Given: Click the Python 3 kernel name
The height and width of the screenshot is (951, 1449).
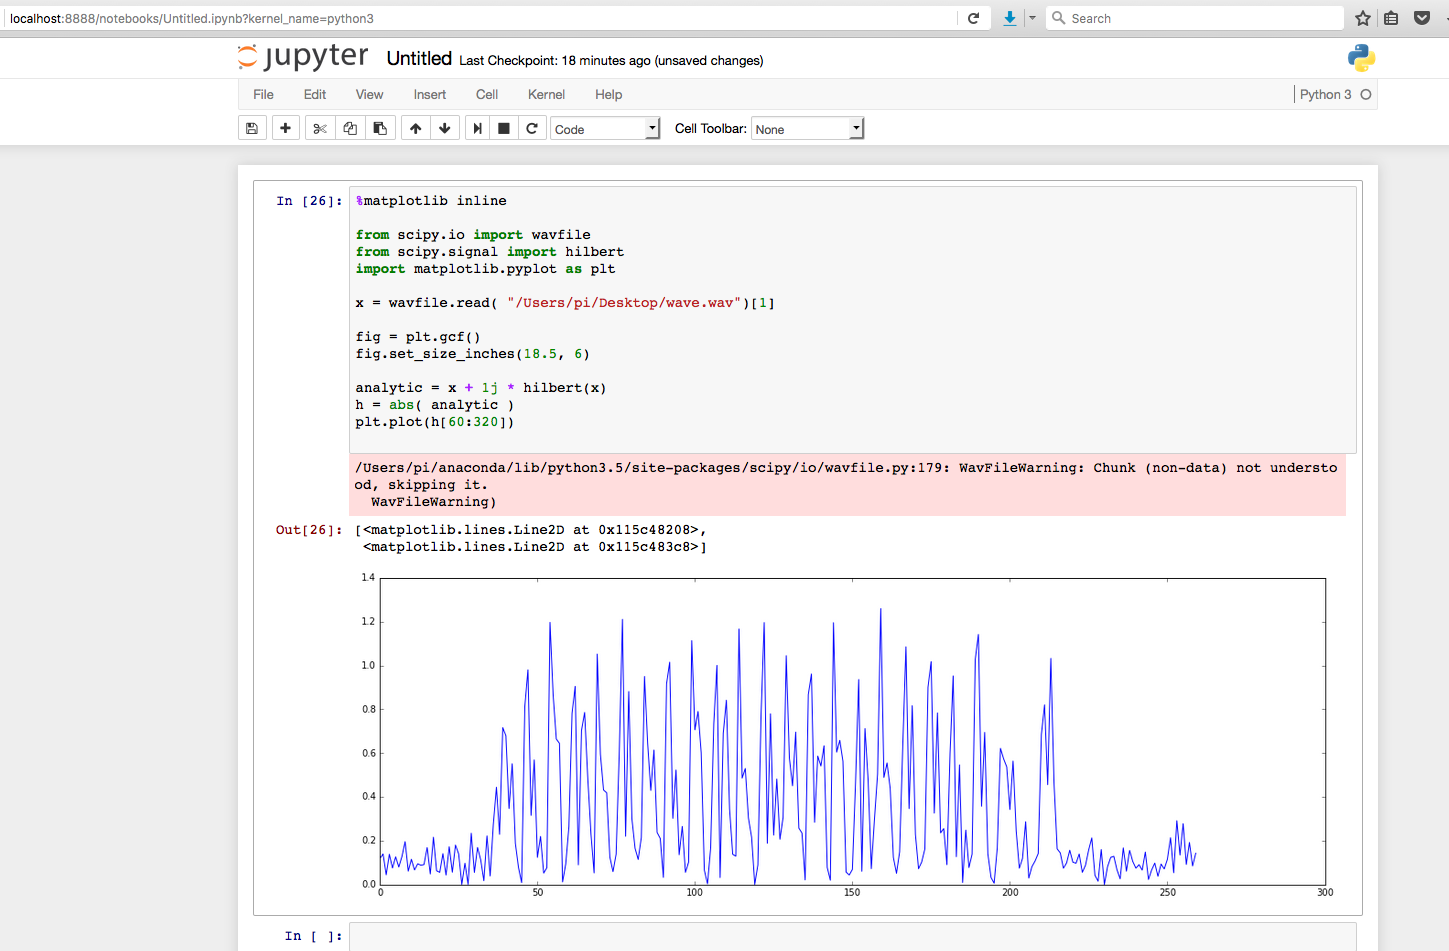Looking at the screenshot, I should point(1325,94).
